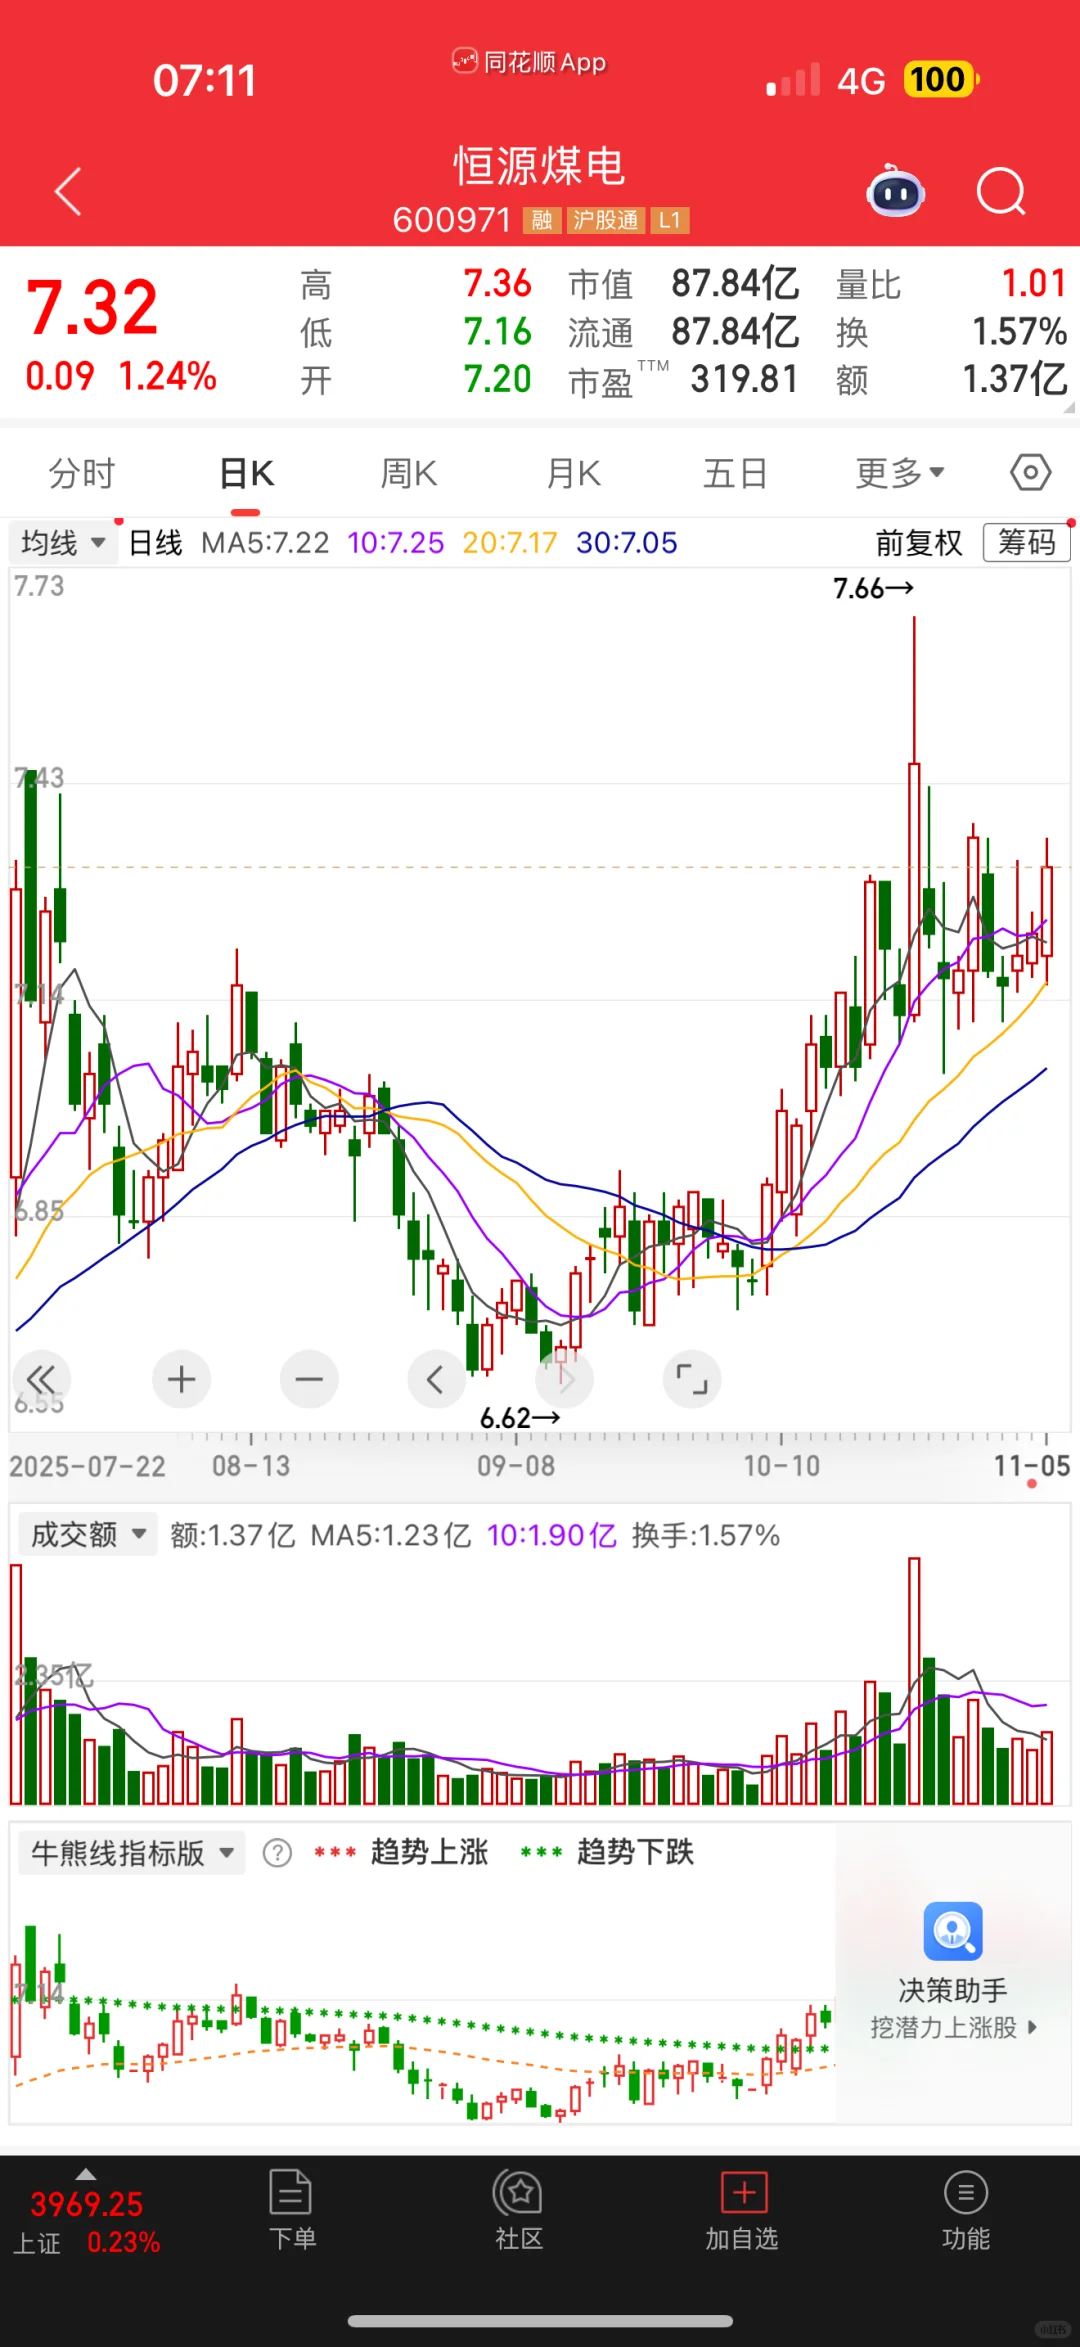Move chart left with arrow button
The width and height of the screenshot is (1080, 2347).
click(x=437, y=1380)
